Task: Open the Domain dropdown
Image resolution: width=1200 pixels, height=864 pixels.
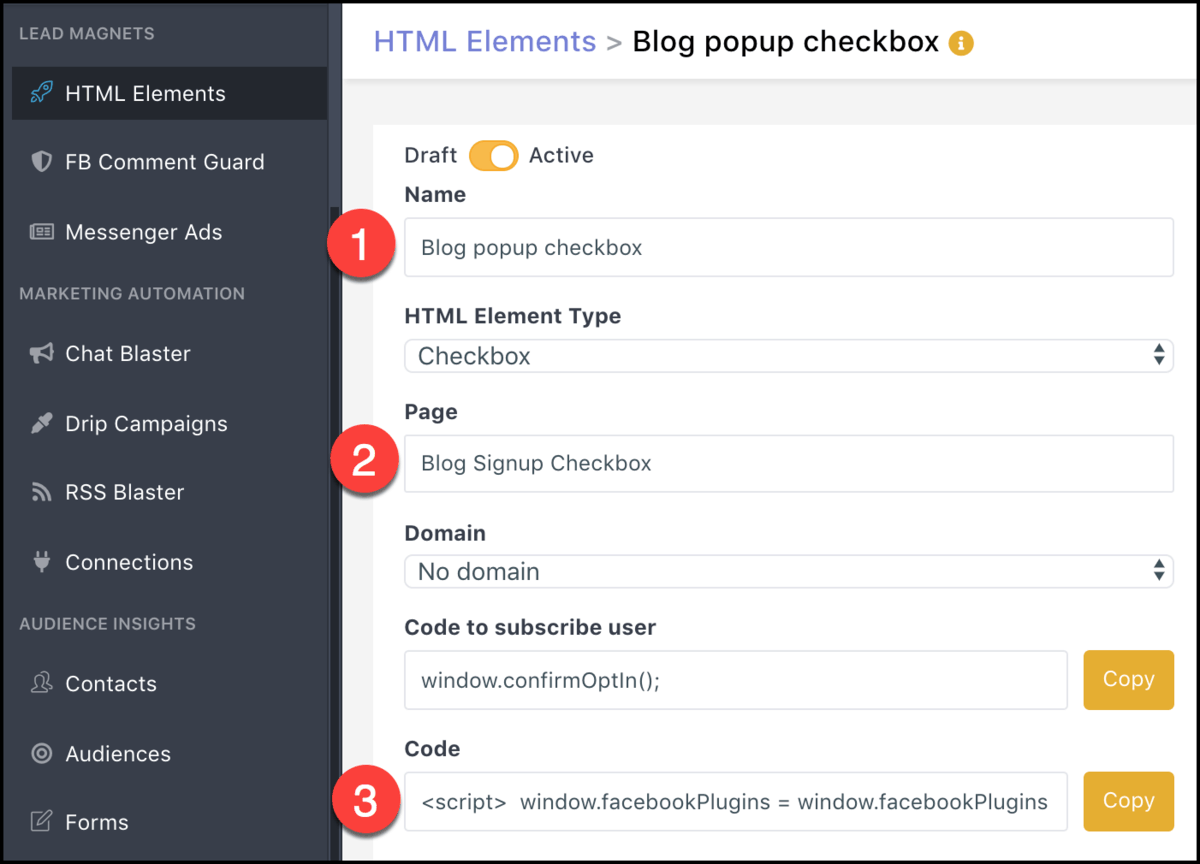Action: [x=789, y=571]
